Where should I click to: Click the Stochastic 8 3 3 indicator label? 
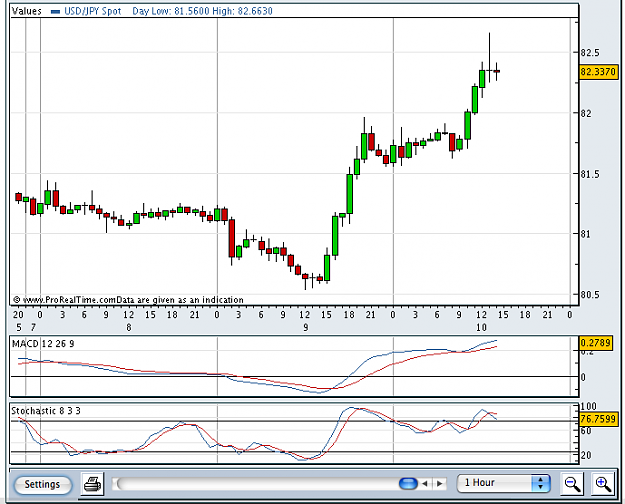[46, 411]
